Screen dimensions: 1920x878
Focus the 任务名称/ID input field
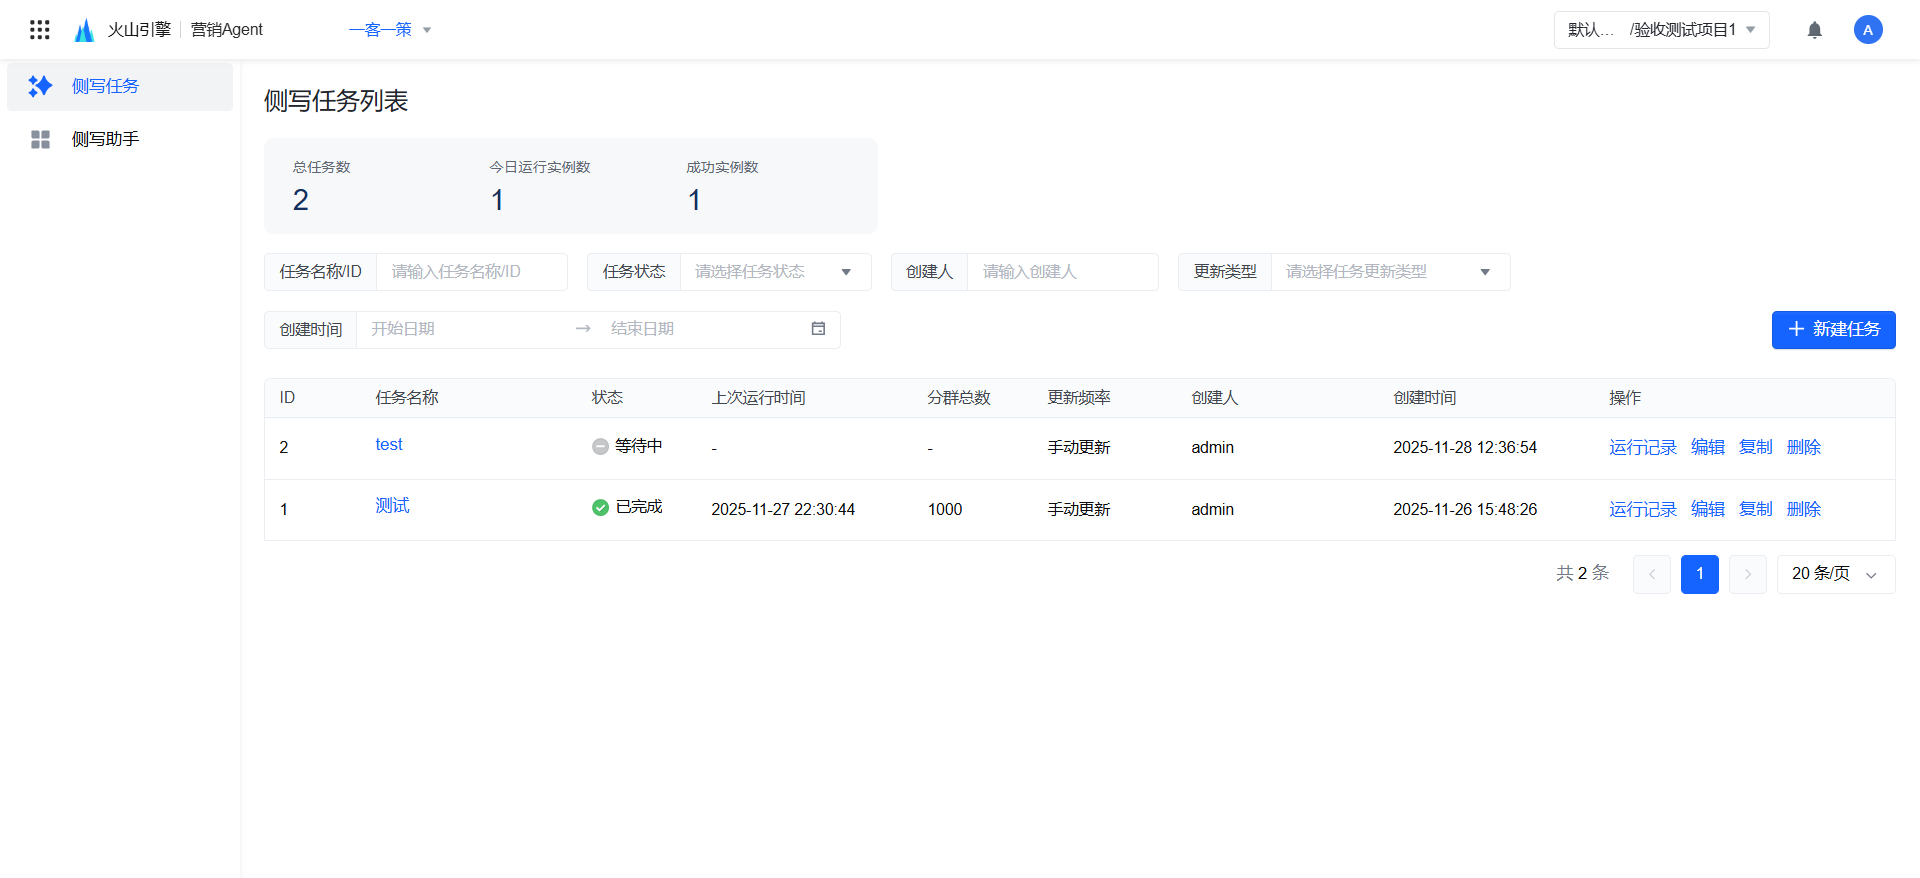coord(470,272)
